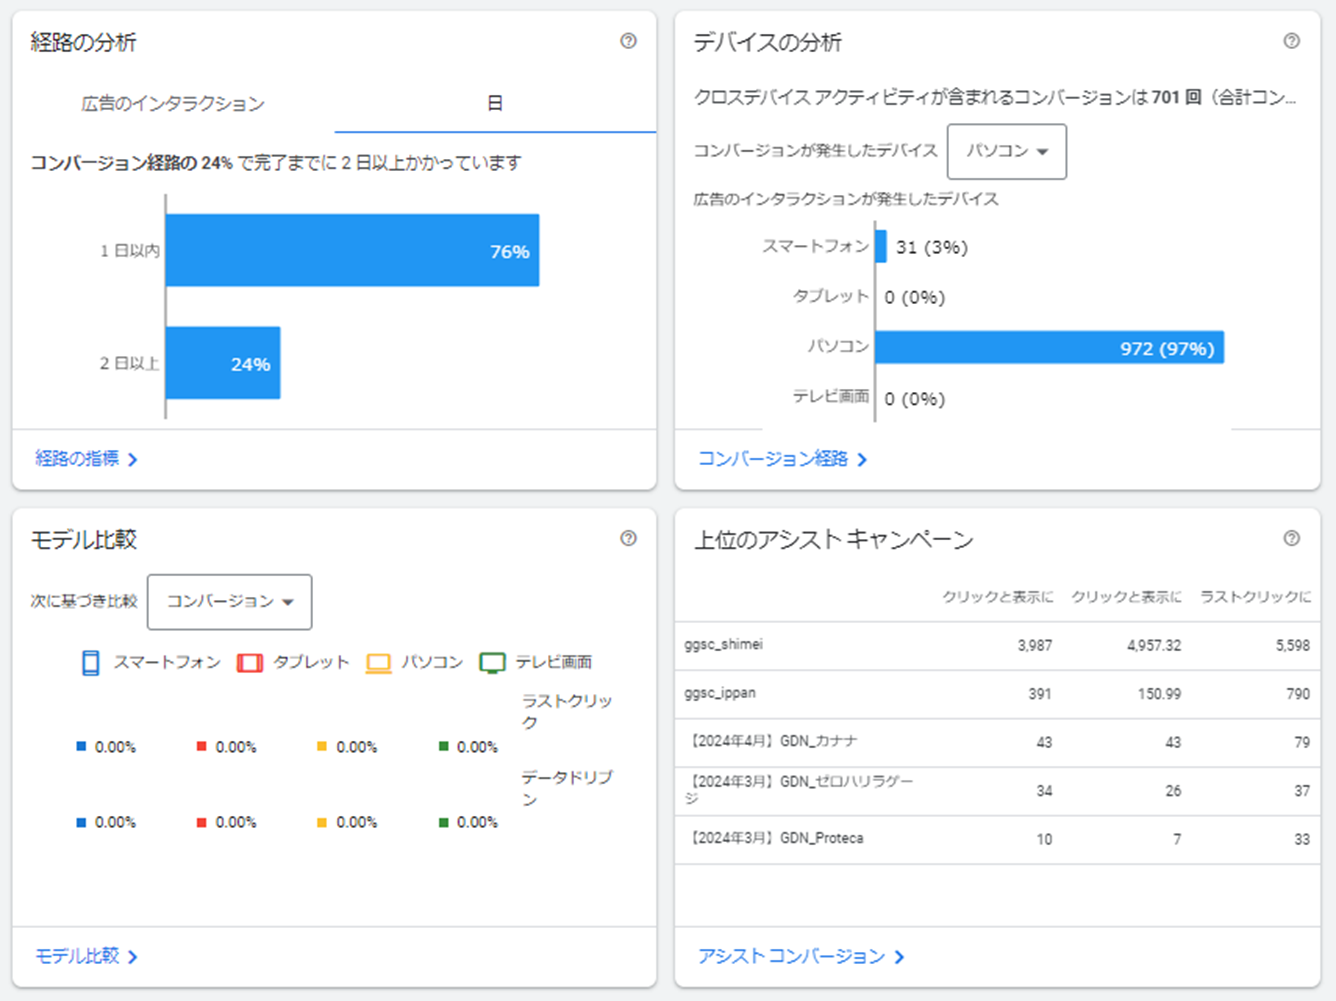
Task: Click chevron arrow next to アシスト コンバージョン
Action: coord(899,957)
